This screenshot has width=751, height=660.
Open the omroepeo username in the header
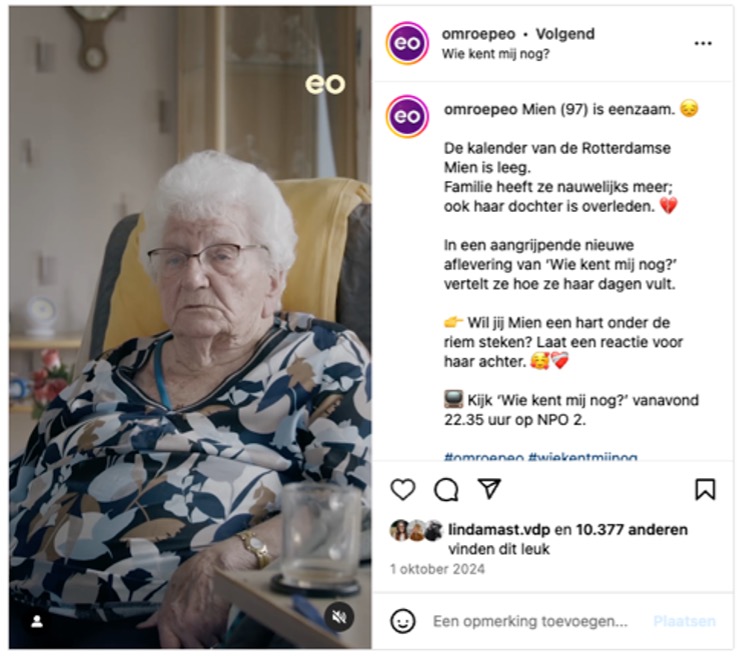478,34
